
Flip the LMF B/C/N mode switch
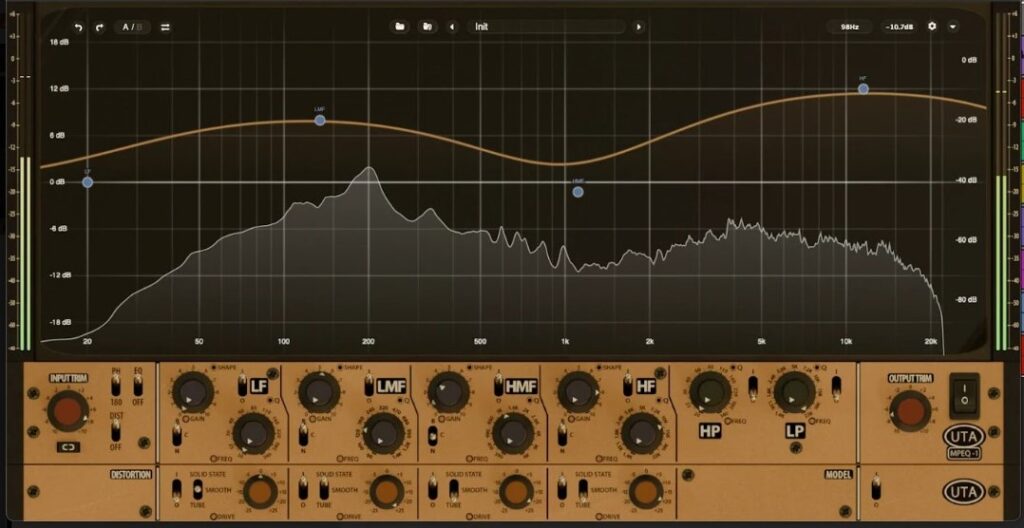coord(303,433)
